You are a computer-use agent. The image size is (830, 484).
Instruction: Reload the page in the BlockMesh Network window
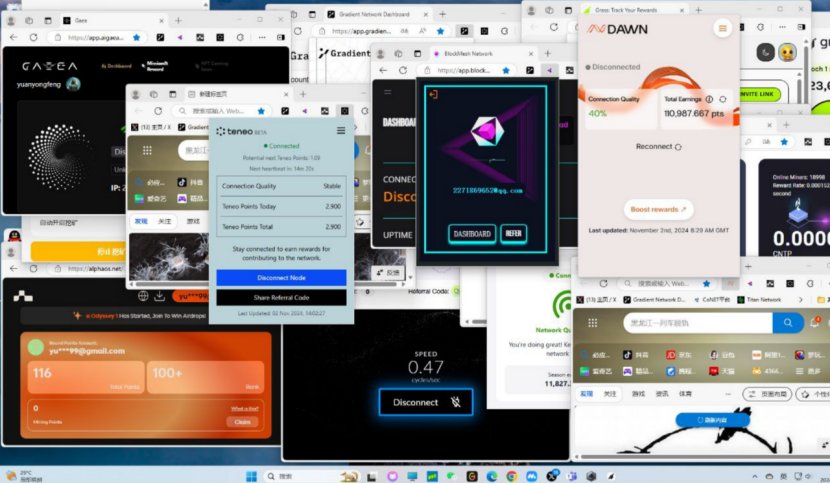tap(403, 70)
